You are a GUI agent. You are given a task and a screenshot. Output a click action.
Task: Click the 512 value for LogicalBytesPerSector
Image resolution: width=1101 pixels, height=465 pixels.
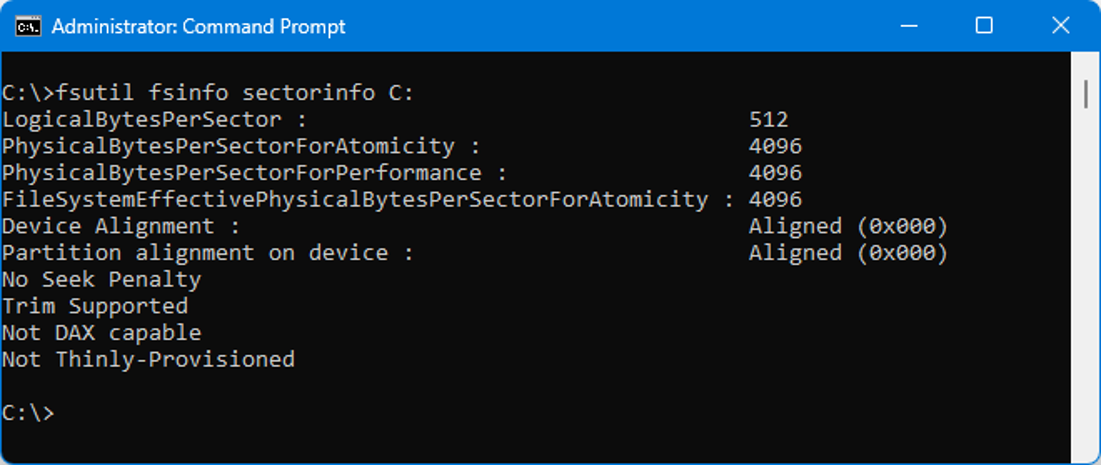pos(768,120)
